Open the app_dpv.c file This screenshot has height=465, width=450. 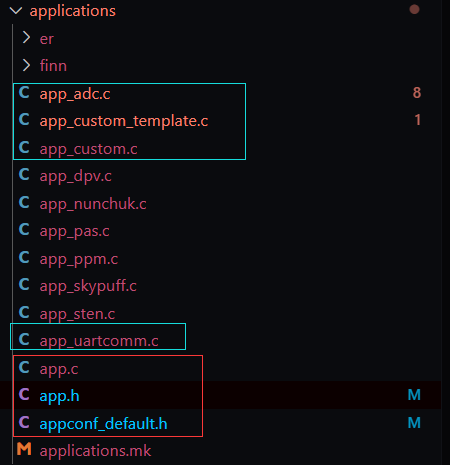[76, 176]
